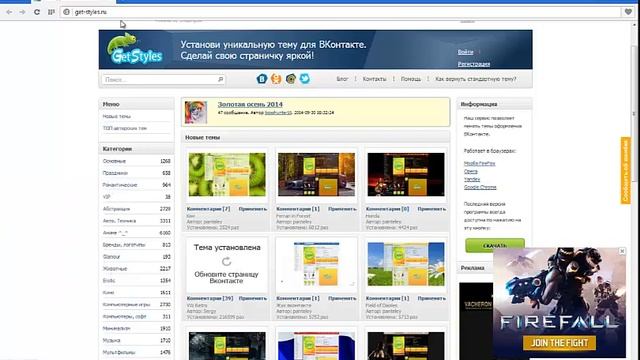Open the Золотая осень 2014 topic link
The height and width of the screenshot is (360, 640).
tap(250, 104)
